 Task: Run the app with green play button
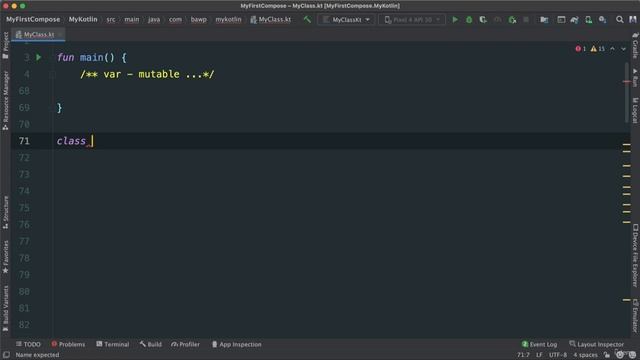pyautogui.click(x=455, y=19)
